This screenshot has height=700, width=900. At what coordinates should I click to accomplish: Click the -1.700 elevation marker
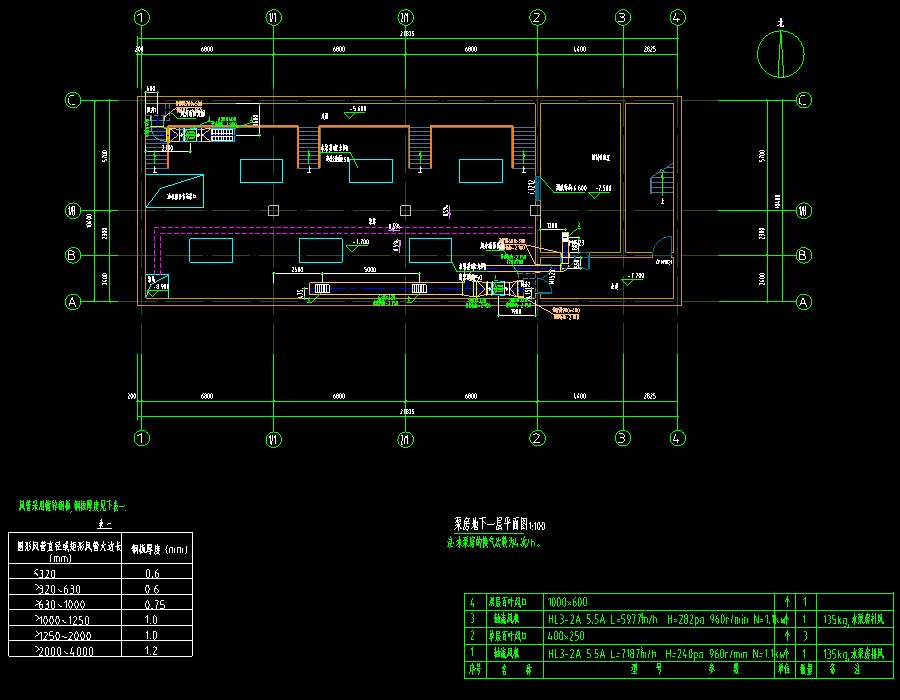click(x=358, y=244)
